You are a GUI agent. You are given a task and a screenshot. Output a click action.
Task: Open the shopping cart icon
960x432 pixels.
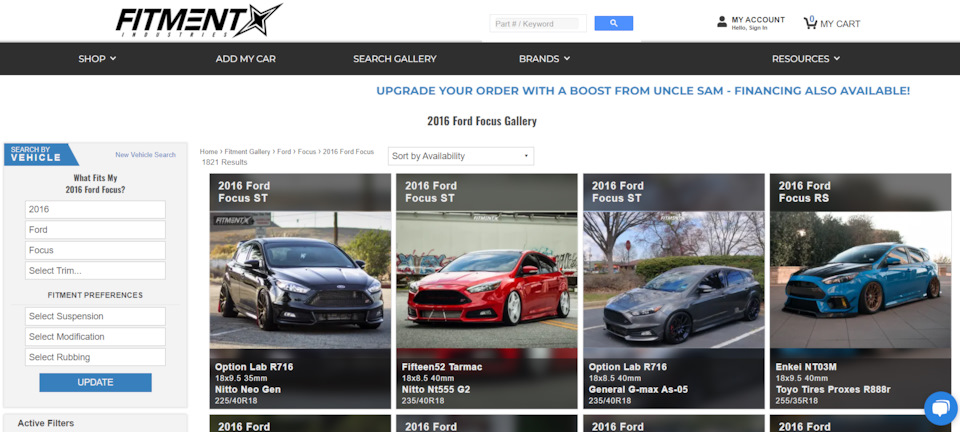coord(810,23)
